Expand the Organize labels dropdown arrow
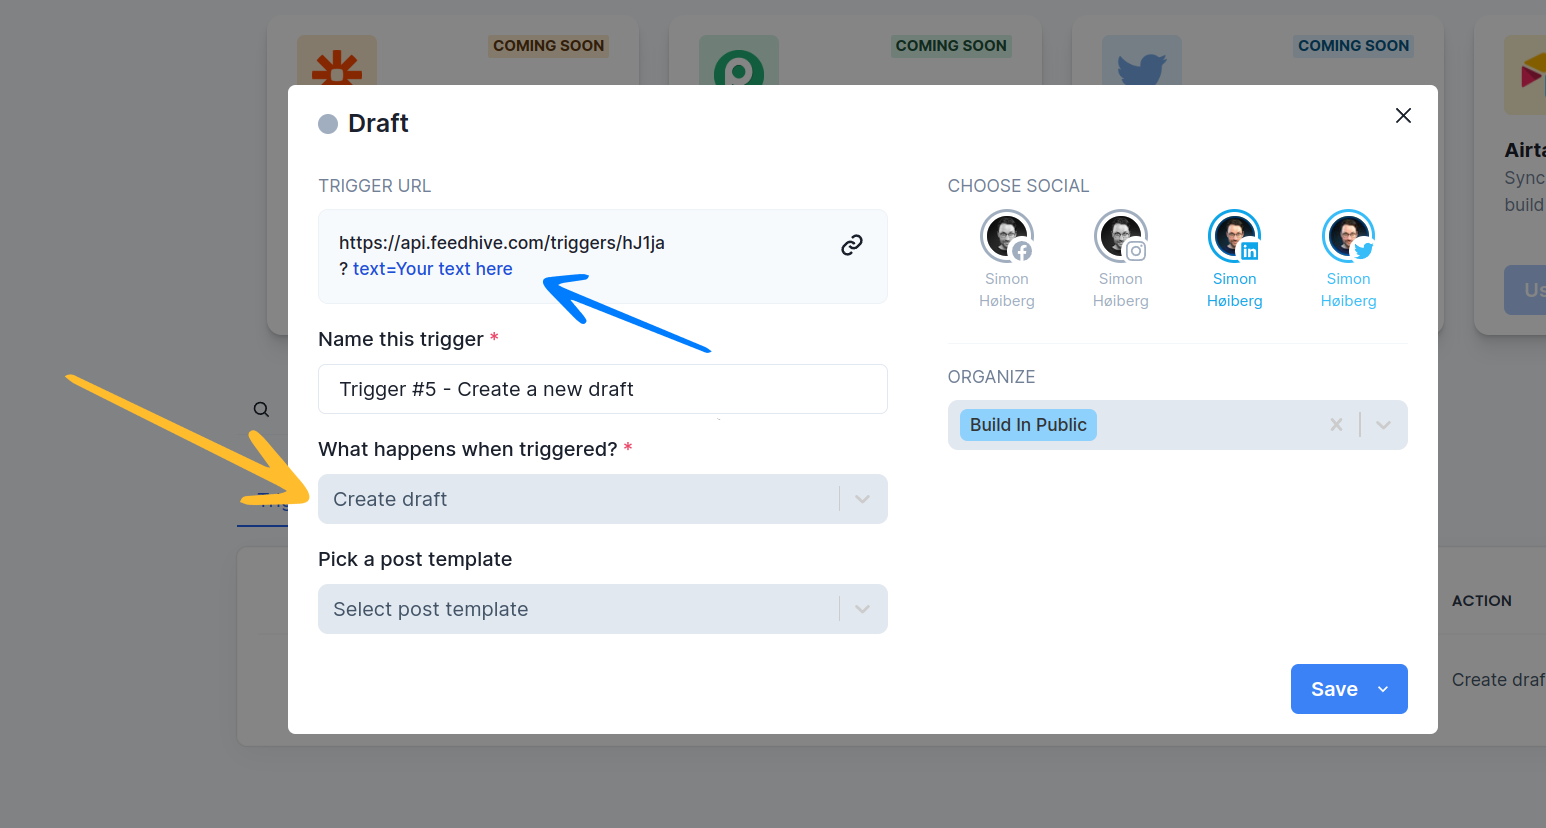 1383,425
